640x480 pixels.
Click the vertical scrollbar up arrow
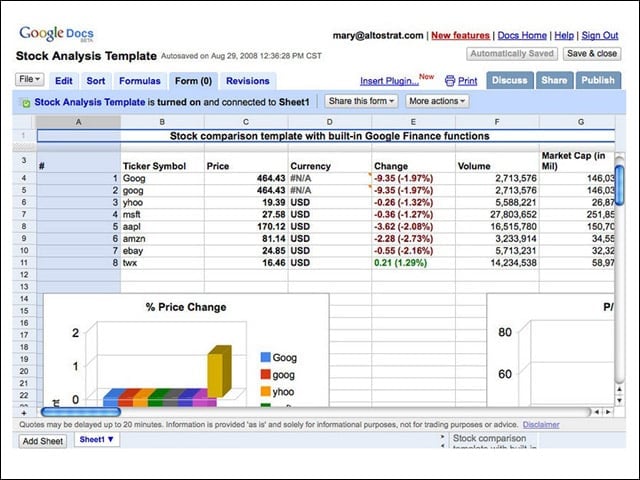tap(619, 390)
